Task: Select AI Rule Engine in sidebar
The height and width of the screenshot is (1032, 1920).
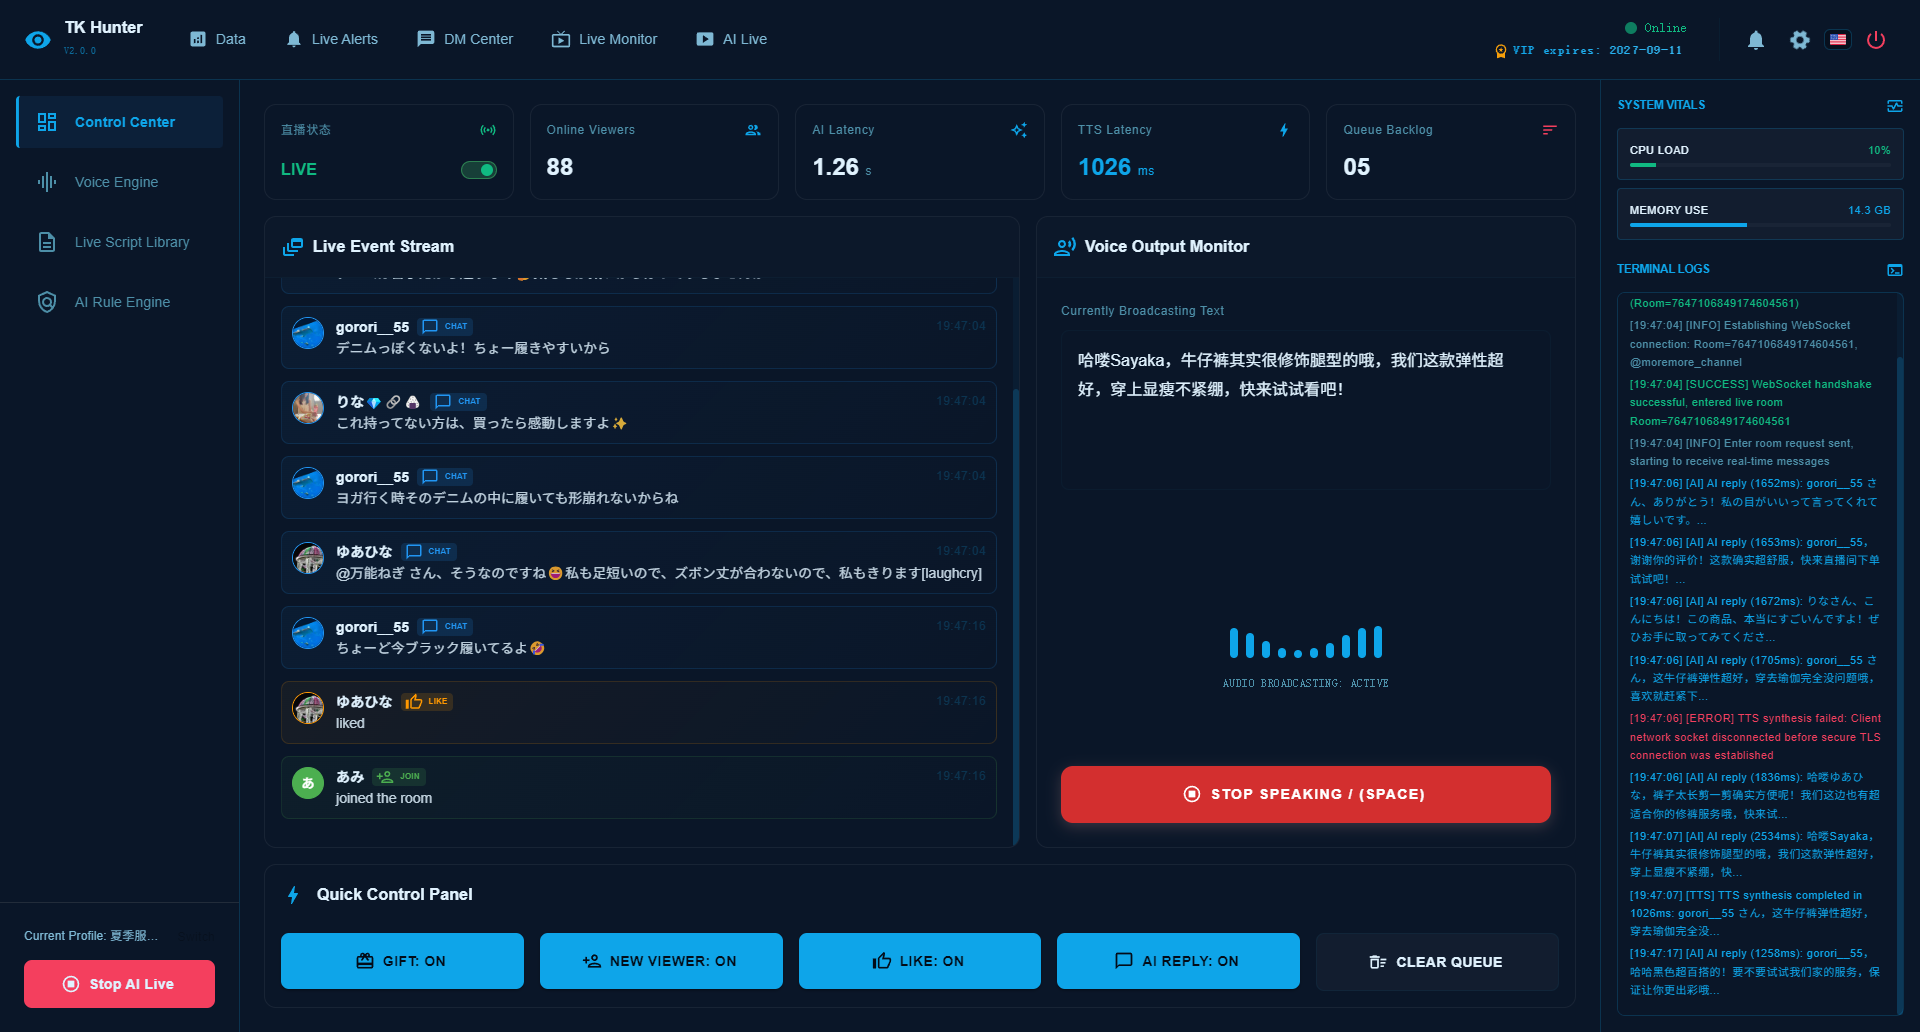Action: (x=120, y=302)
